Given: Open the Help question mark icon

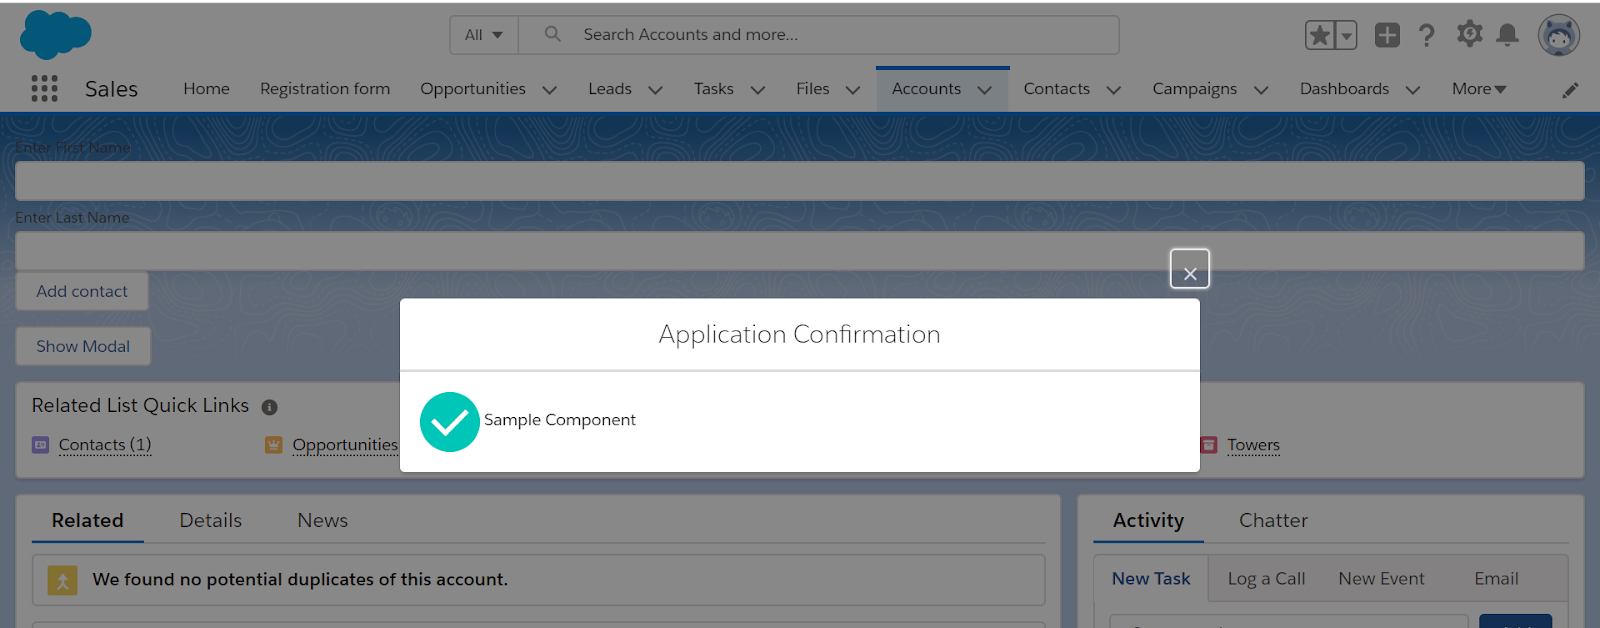Looking at the screenshot, I should [x=1427, y=36].
